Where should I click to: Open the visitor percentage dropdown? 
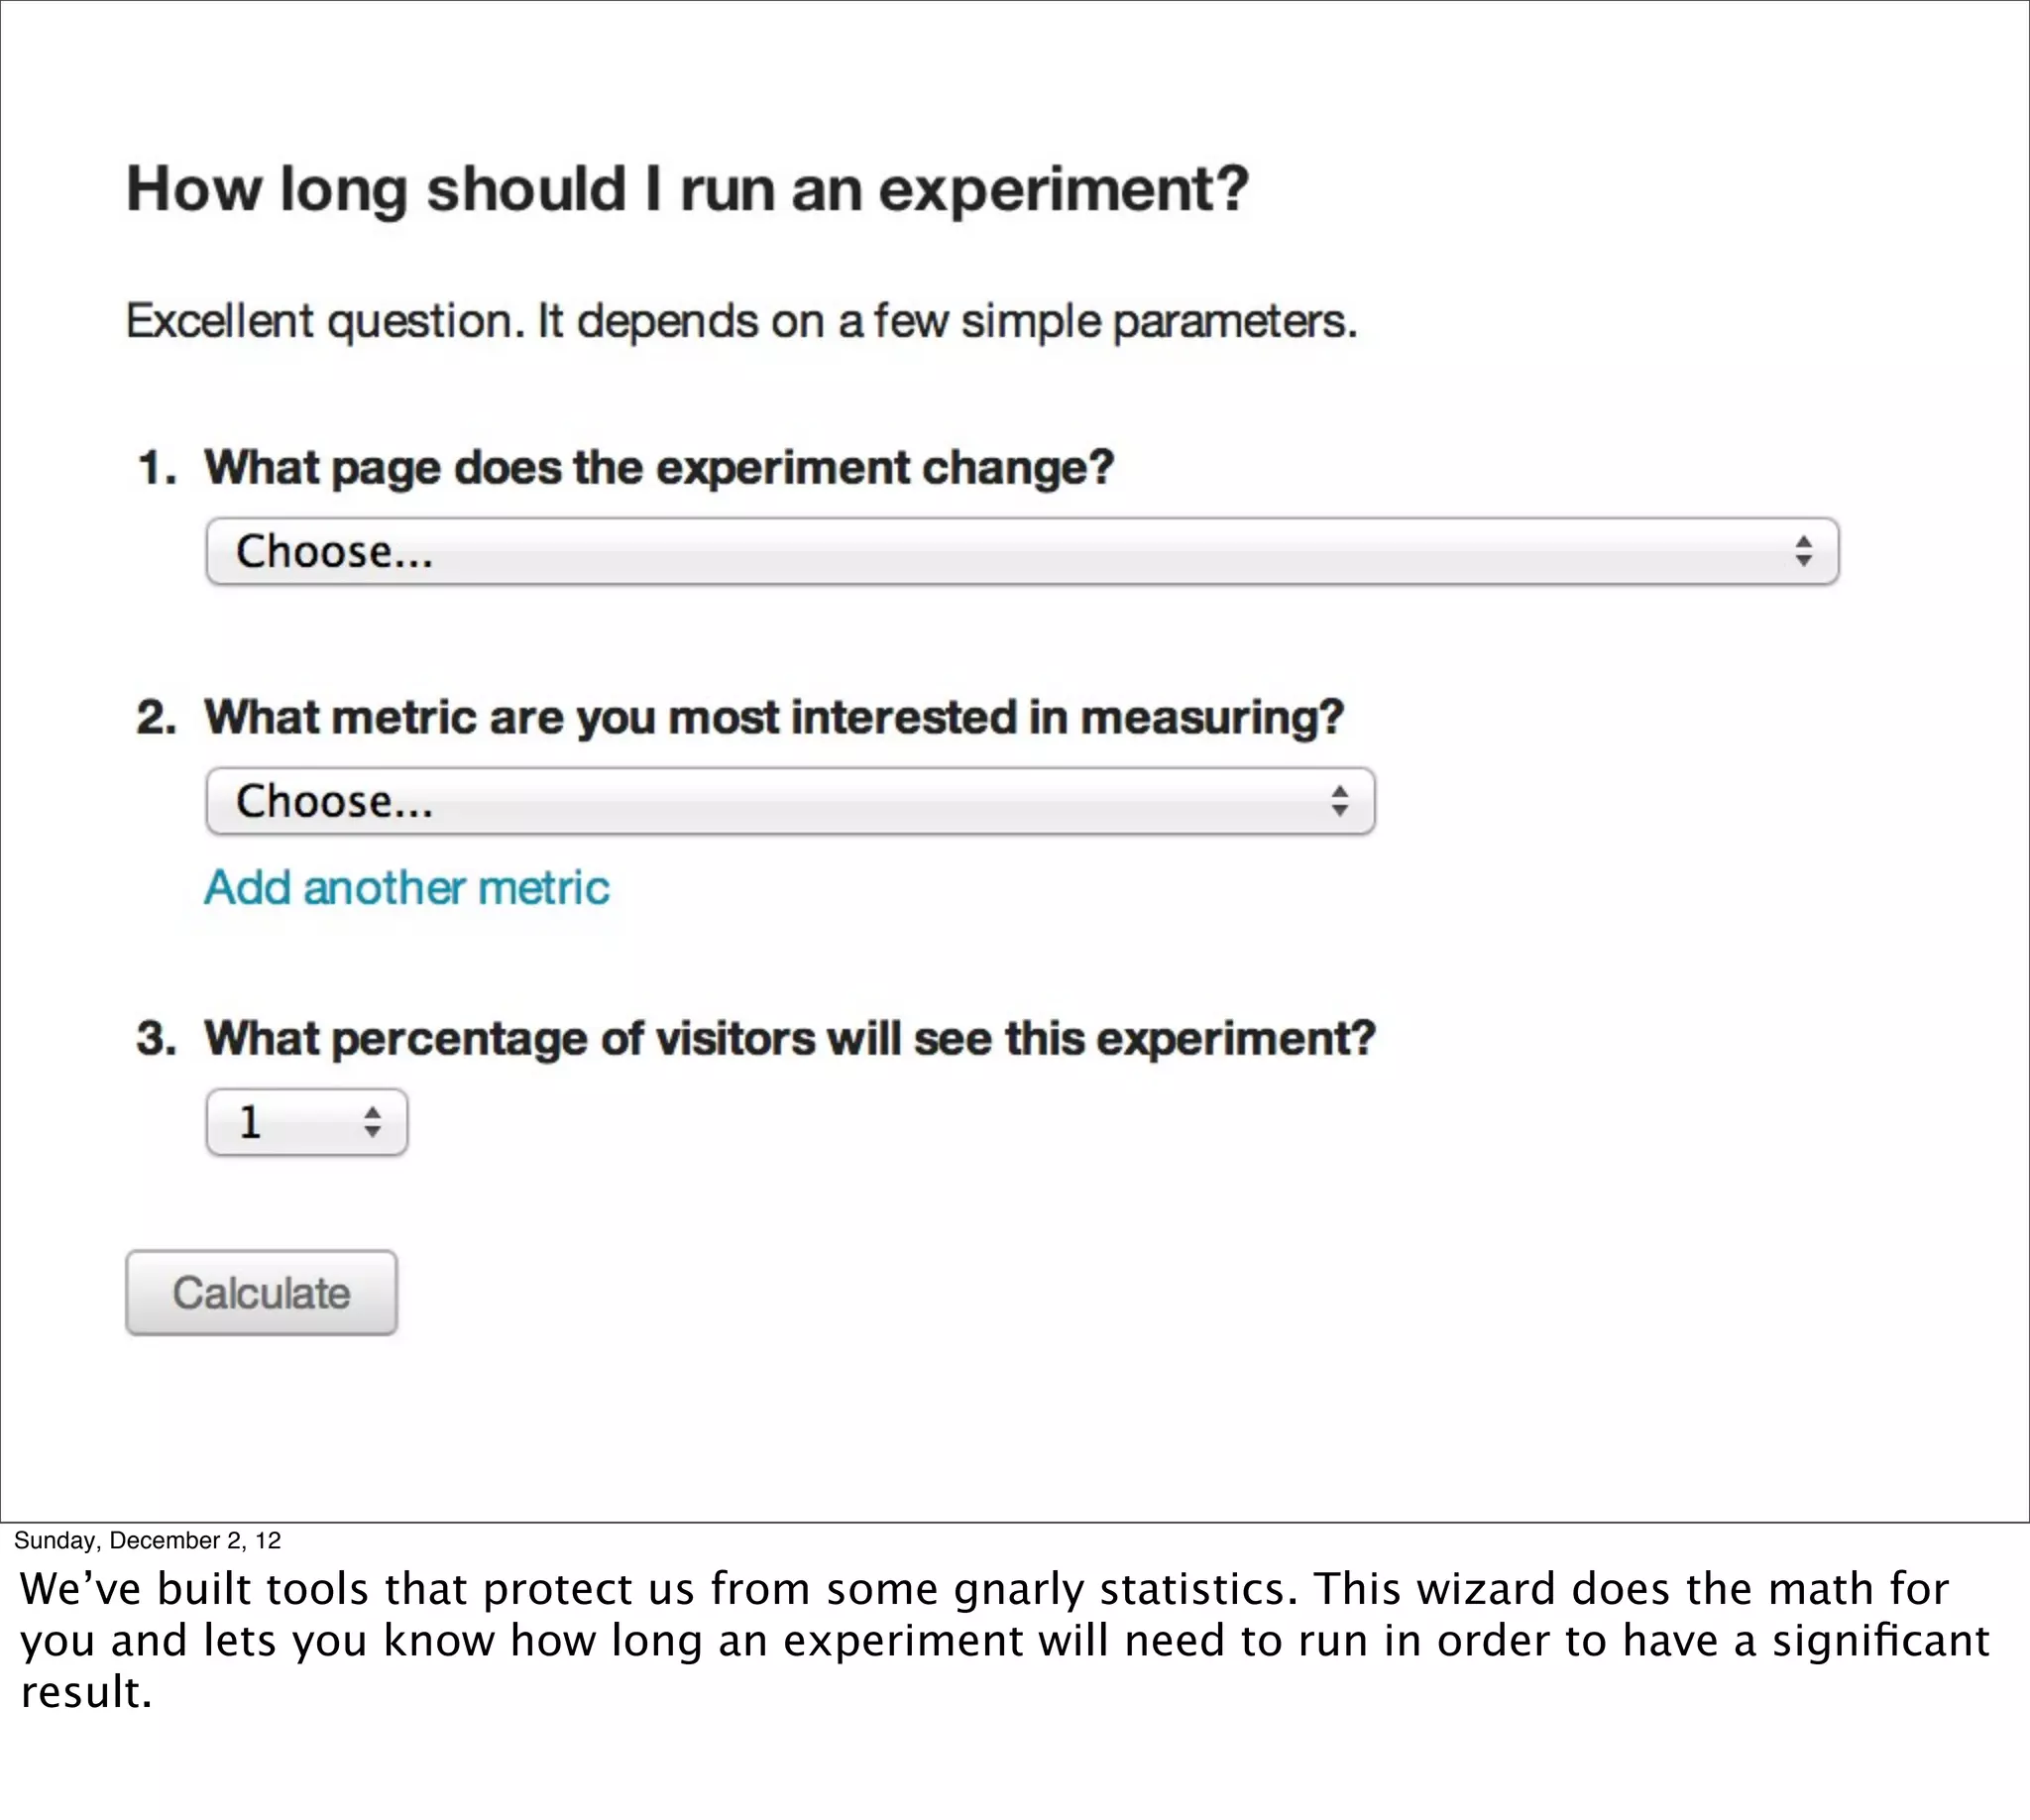tap(306, 1122)
